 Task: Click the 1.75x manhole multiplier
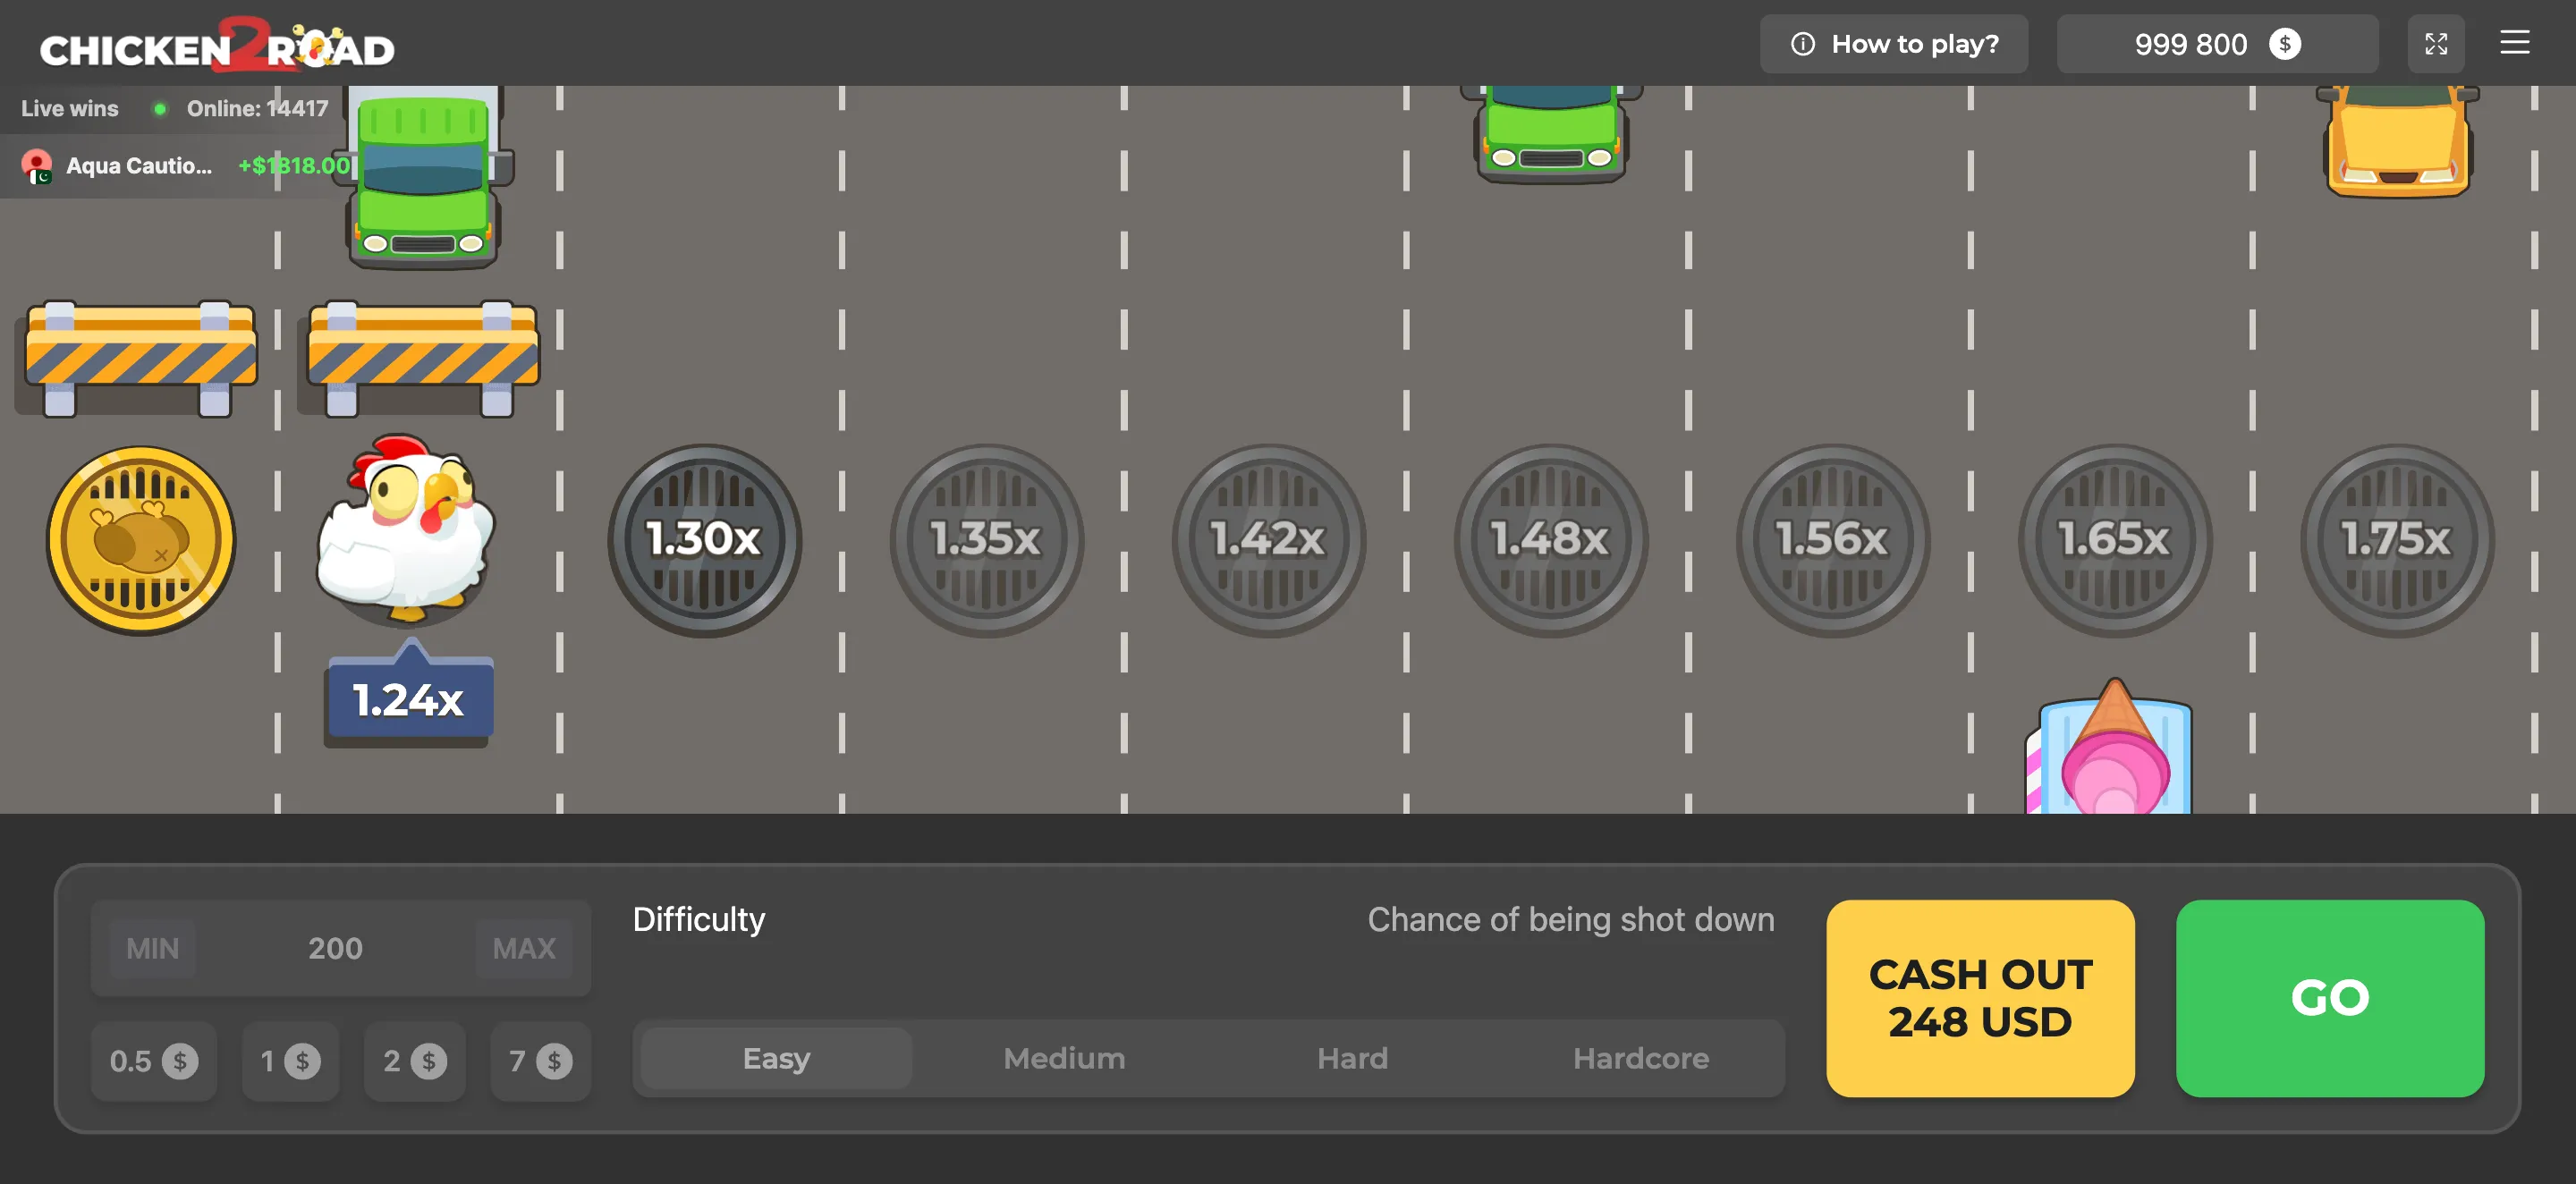[x=2396, y=540]
